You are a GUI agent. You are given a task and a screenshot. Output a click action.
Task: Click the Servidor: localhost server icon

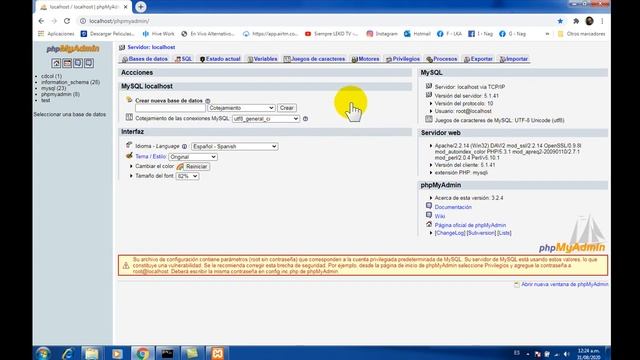click(122, 47)
